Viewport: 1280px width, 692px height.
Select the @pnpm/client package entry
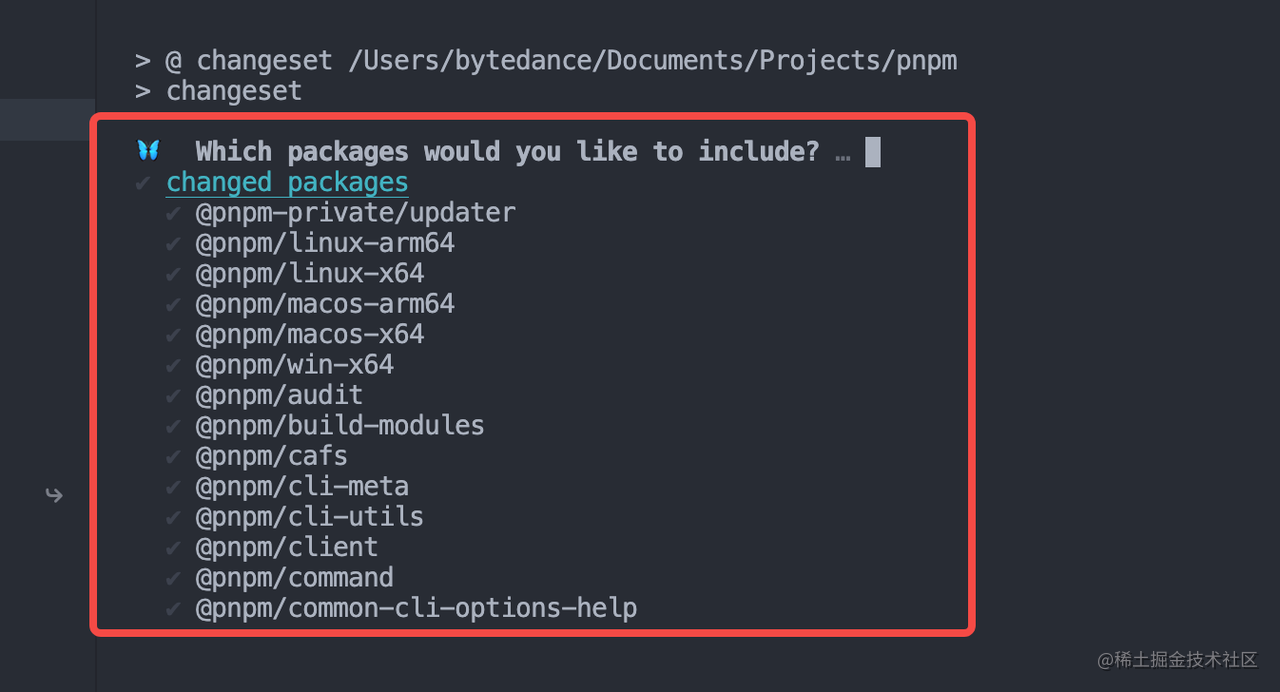[x=287, y=548]
